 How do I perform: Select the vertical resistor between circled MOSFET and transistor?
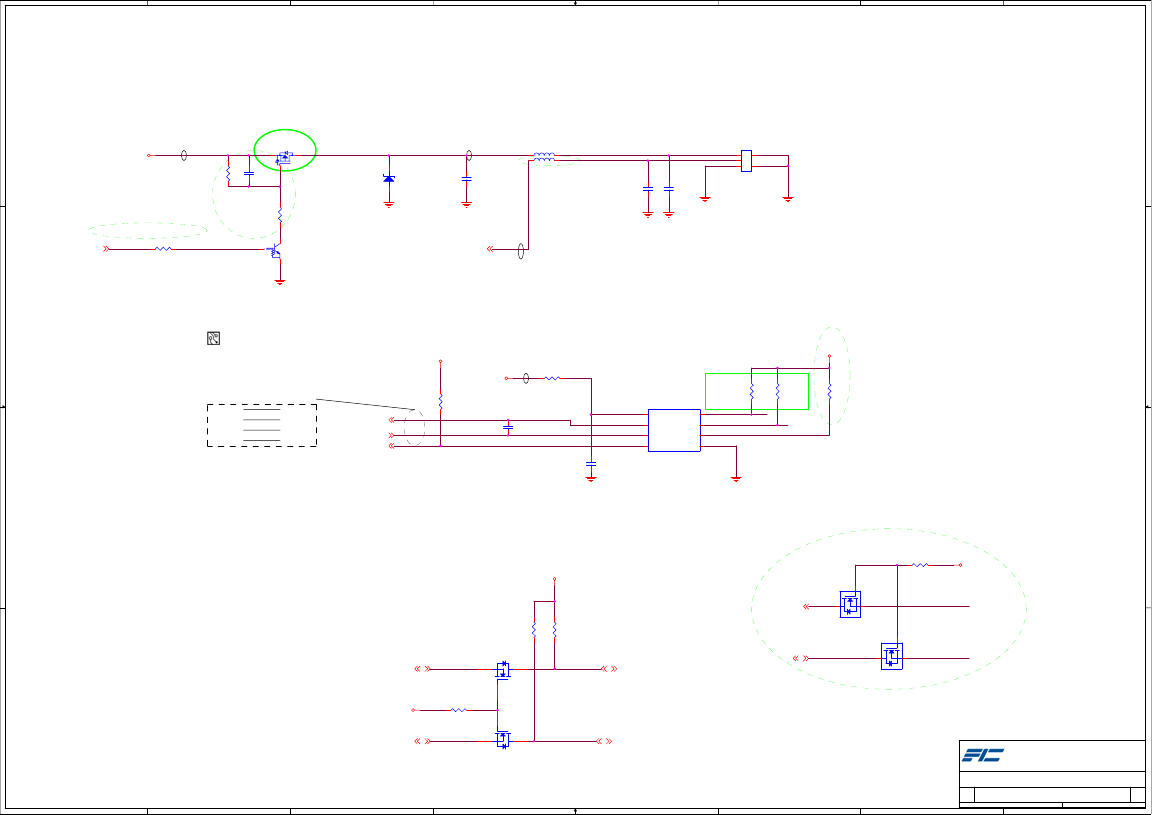pyautogui.click(x=280, y=215)
